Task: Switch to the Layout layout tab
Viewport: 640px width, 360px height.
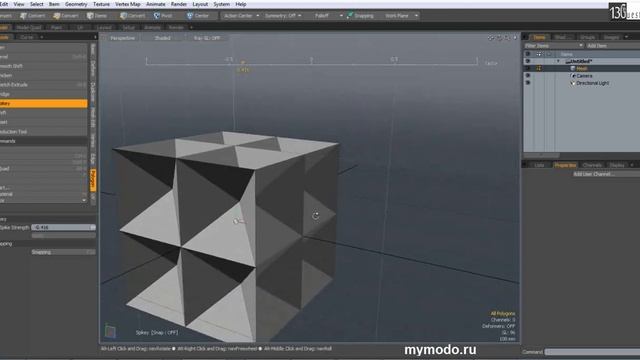Action: tap(104, 27)
